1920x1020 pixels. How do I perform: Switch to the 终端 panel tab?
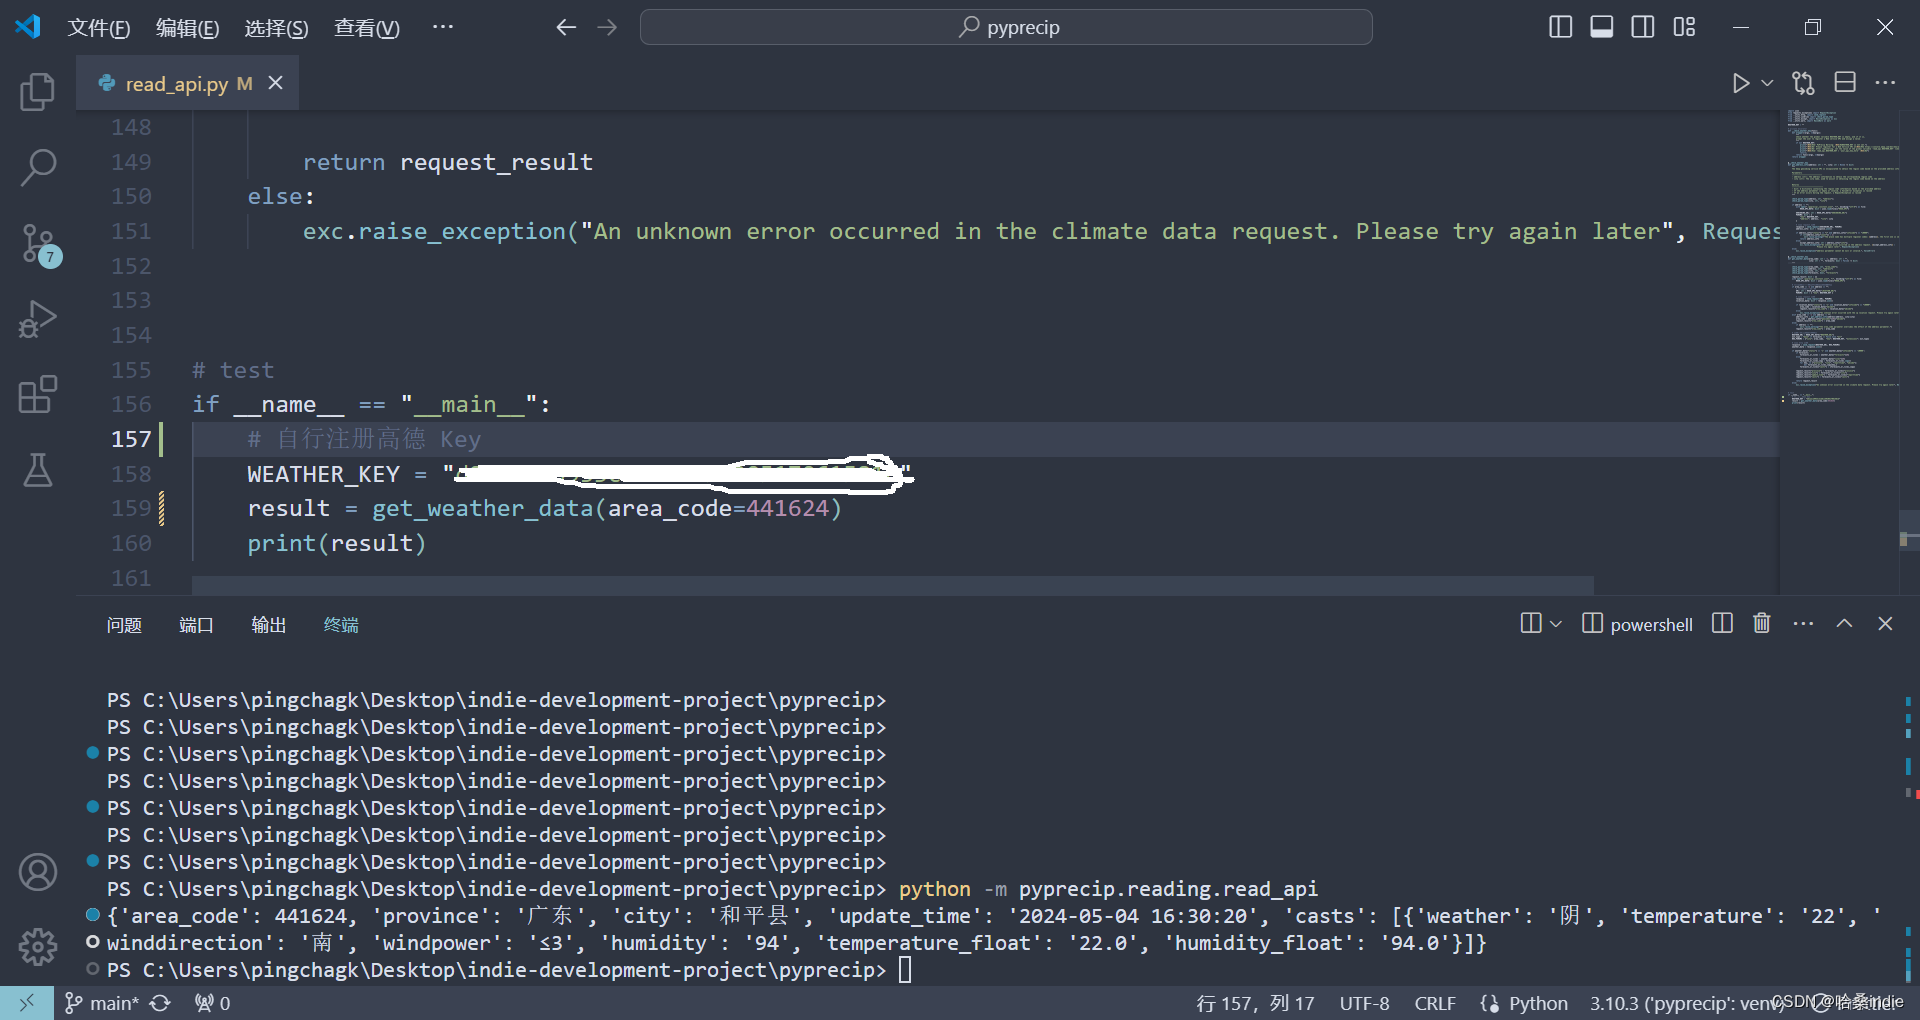341,625
